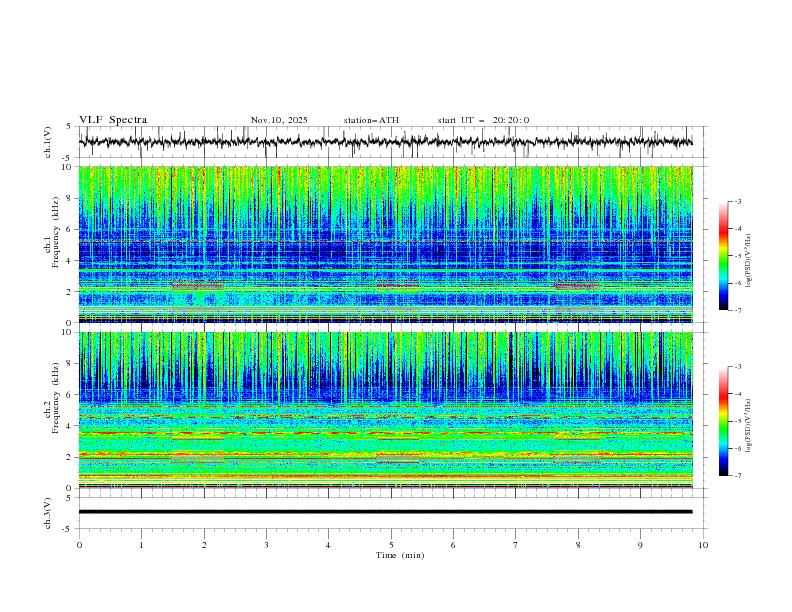Click the ch.1 spectrogram plot area
This screenshot has height=612, width=792.
385,244
